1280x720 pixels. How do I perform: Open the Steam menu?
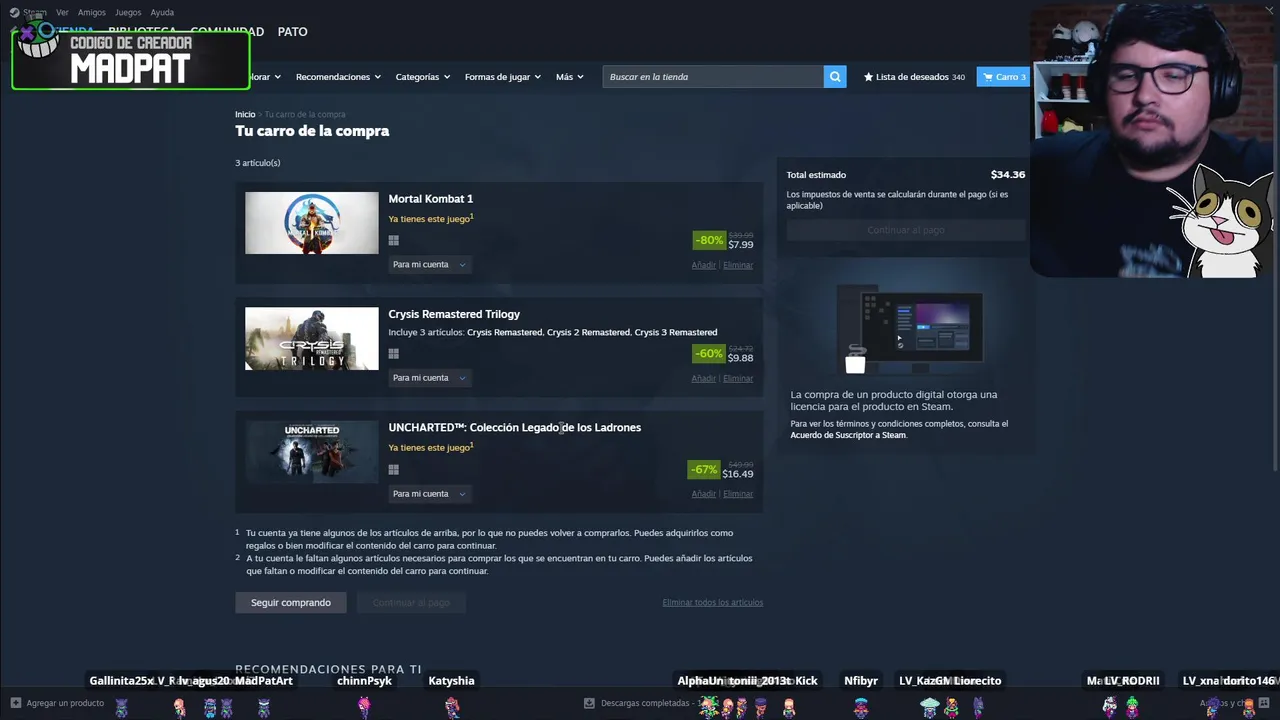(x=35, y=13)
